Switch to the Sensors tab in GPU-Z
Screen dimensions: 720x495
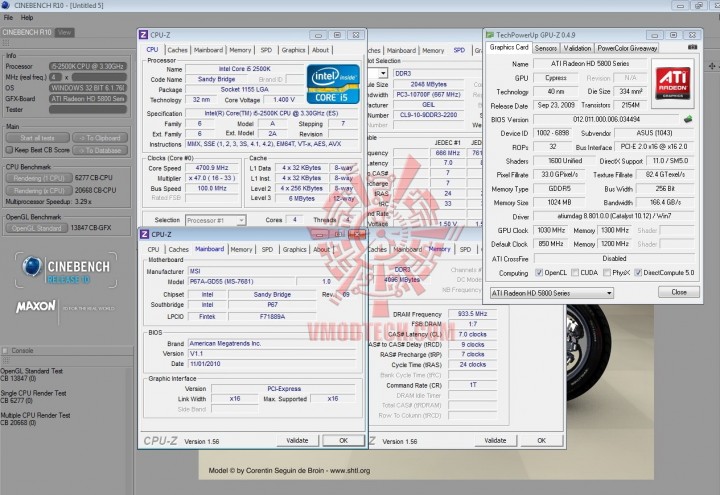pos(545,47)
